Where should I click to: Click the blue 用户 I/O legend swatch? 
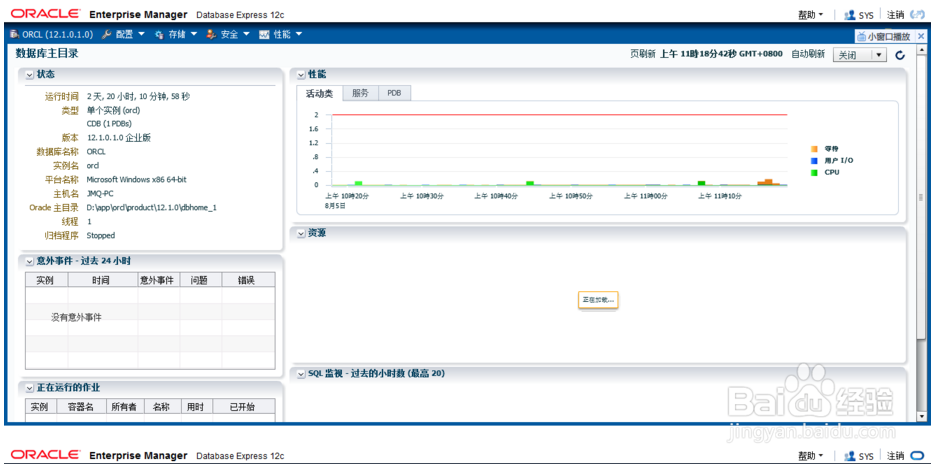coord(814,161)
